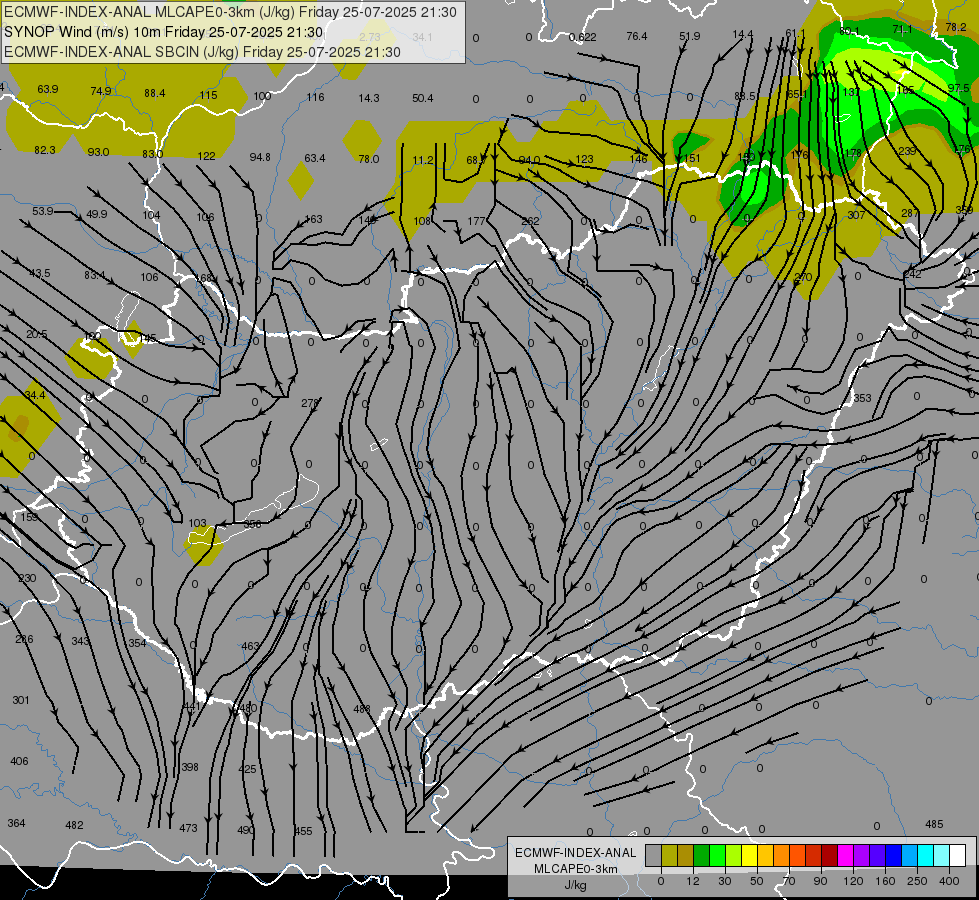Click the map value 406

point(19,761)
